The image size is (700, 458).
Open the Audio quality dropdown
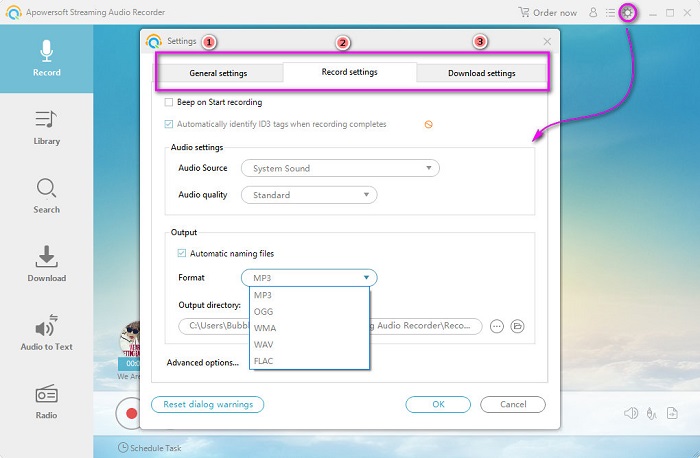point(309,195)
